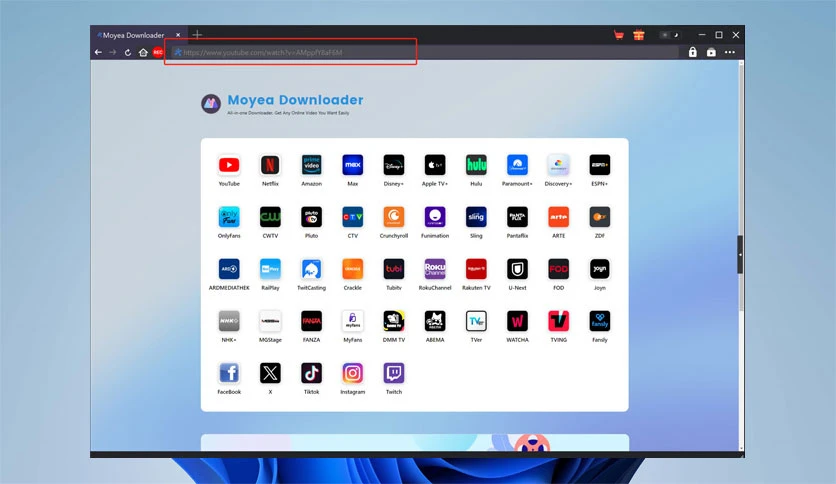This screenshot has width=836, height=484.
Task: Select the Instagram icon
Action: coord(352,373)
